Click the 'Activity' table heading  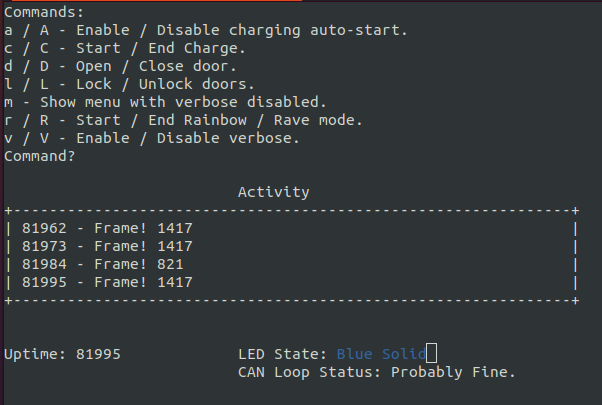tap(273, 192)
